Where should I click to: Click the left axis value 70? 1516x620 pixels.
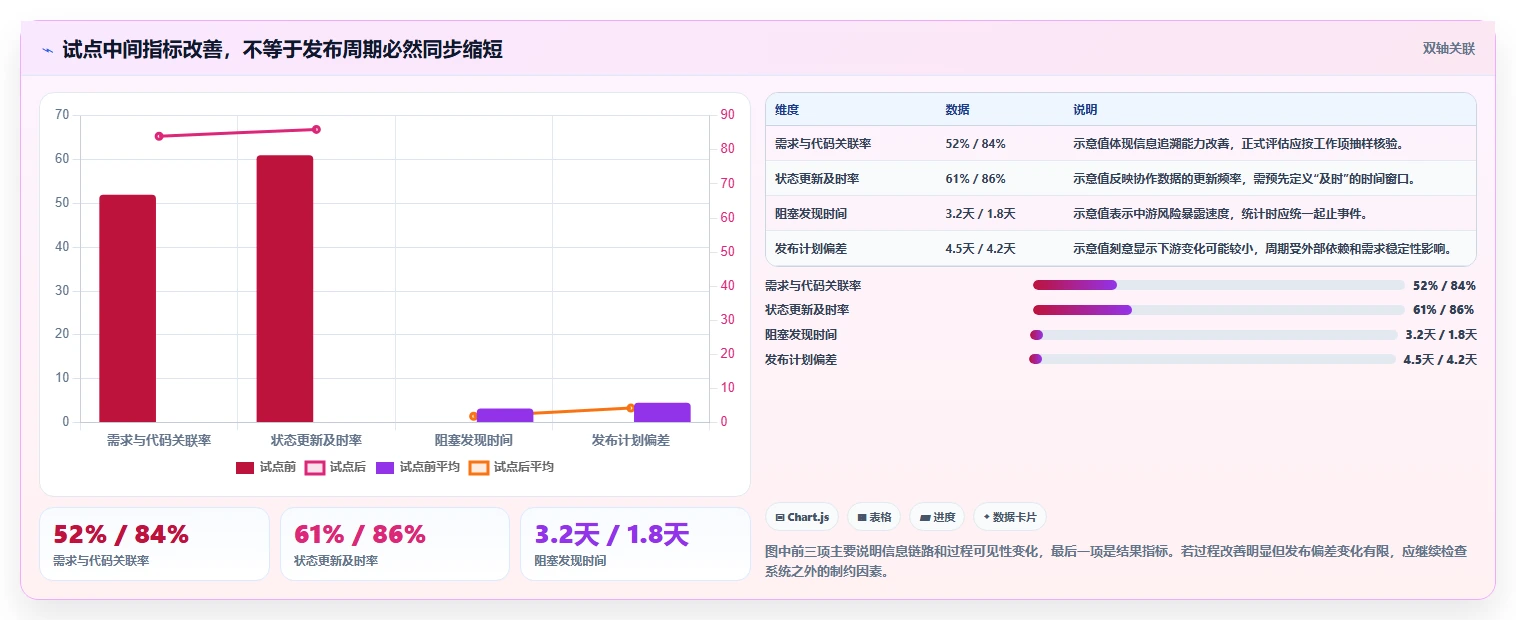[62, 115]
